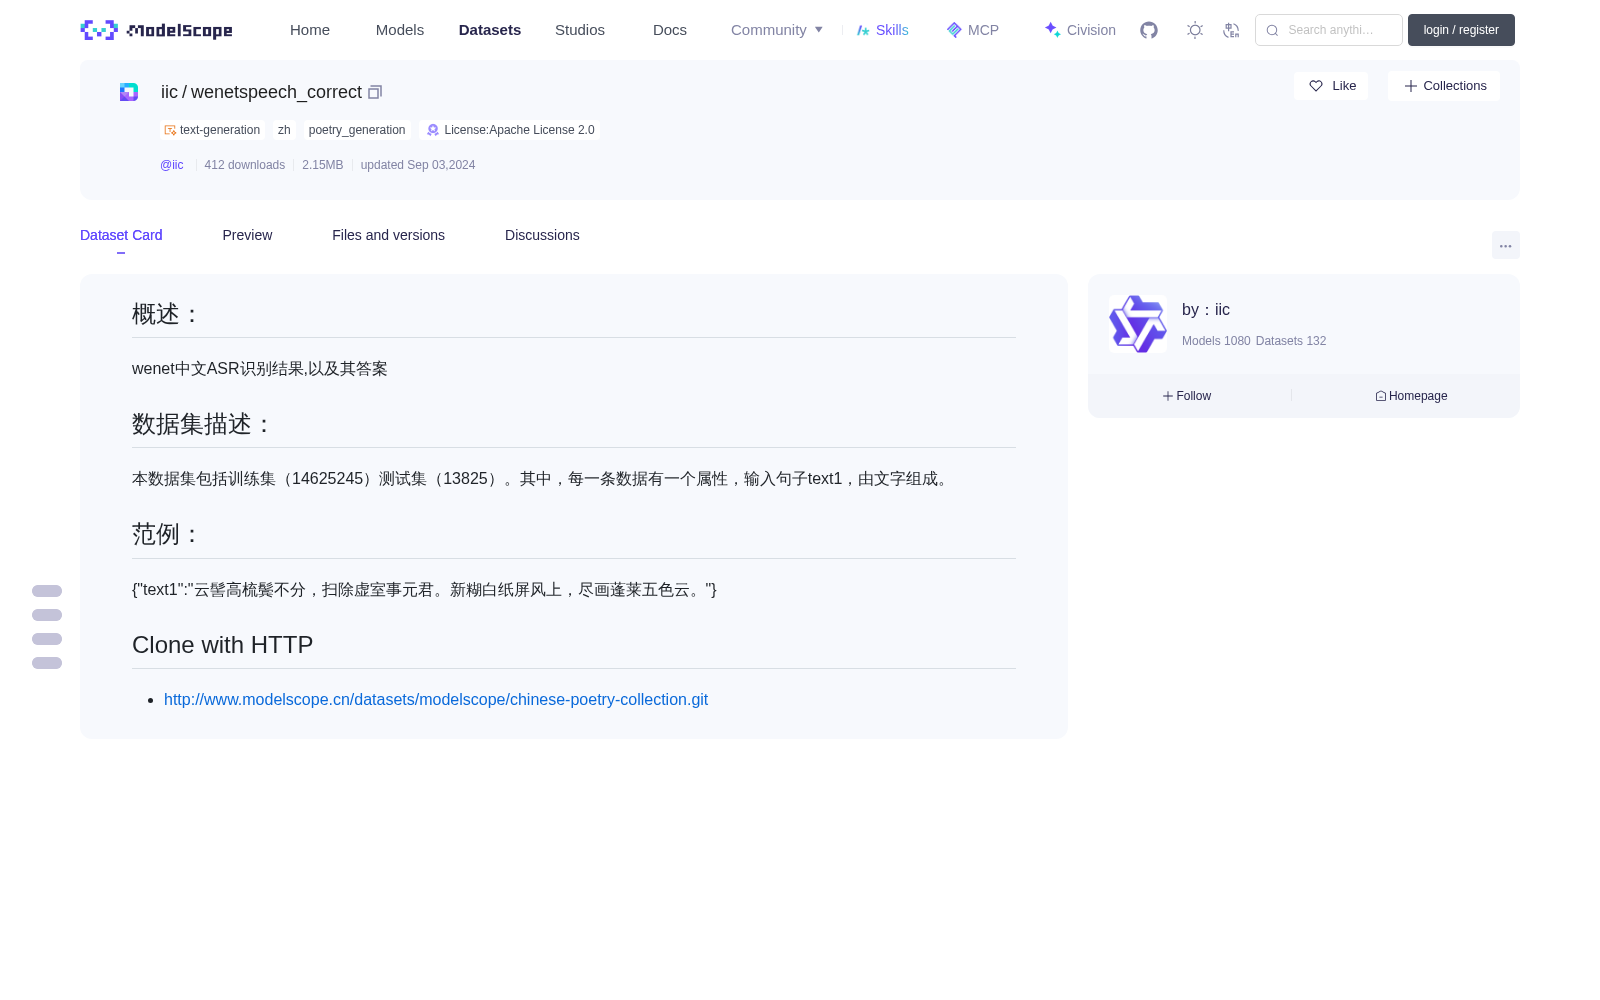Toggle the light/dark theme sun icon
Image resolution: width=1600 pixels, height=1000 pixels.
1195,30
